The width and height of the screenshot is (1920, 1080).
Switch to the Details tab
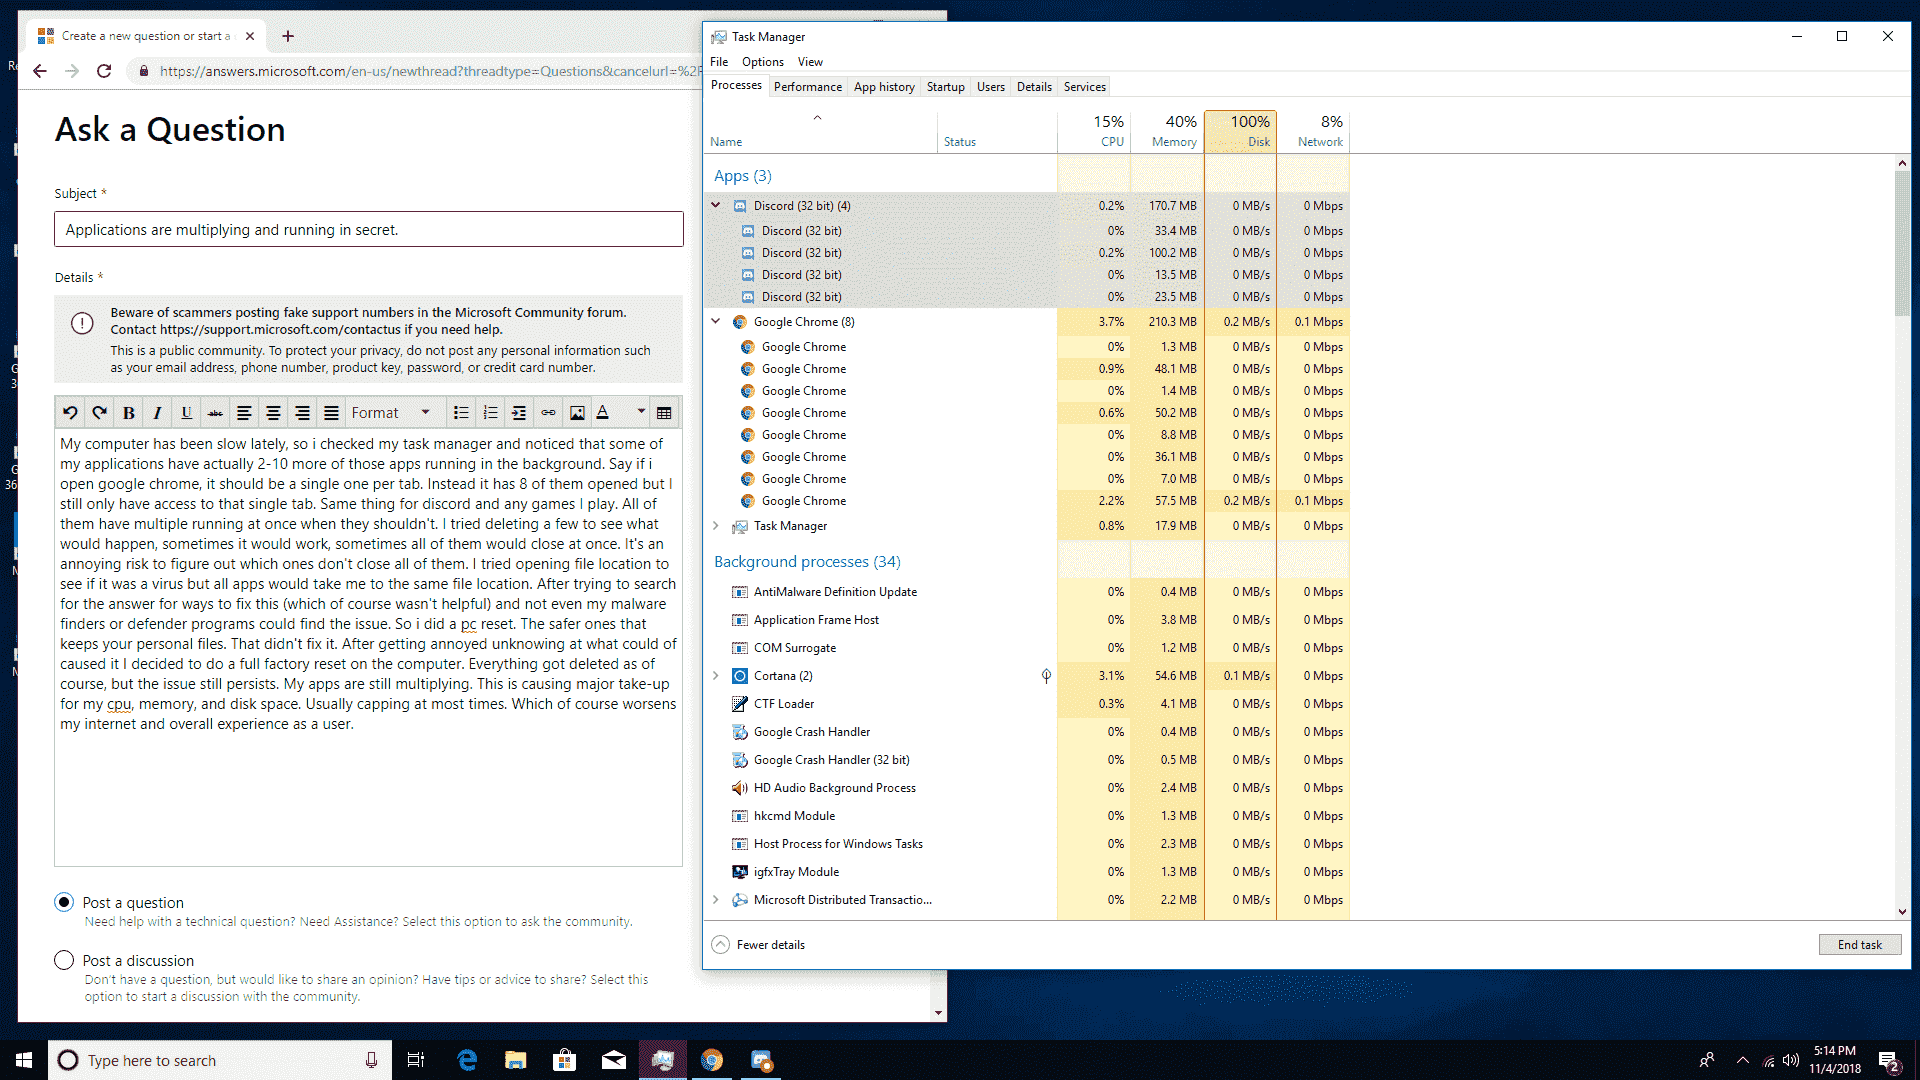[x=1034, y=87]
